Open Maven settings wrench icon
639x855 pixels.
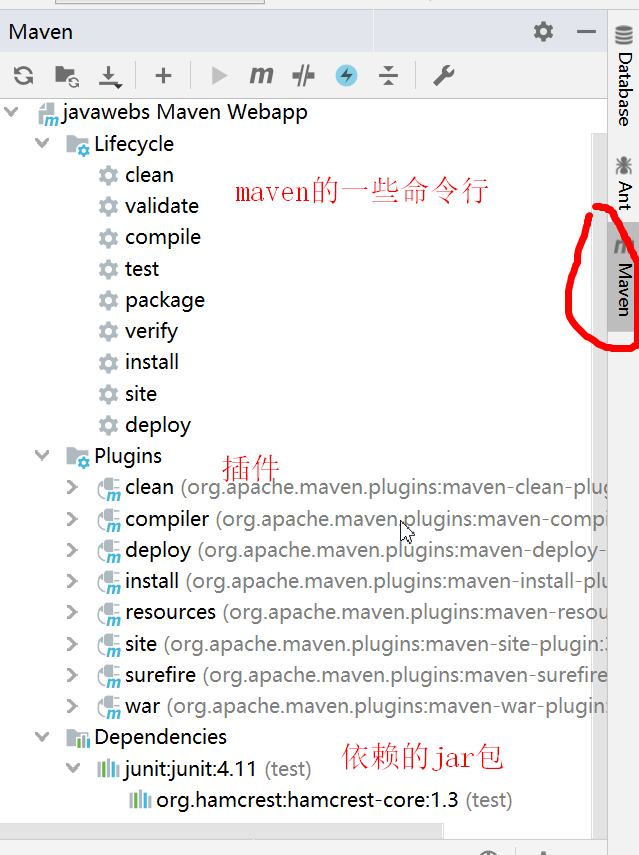(x=444, y=75)
